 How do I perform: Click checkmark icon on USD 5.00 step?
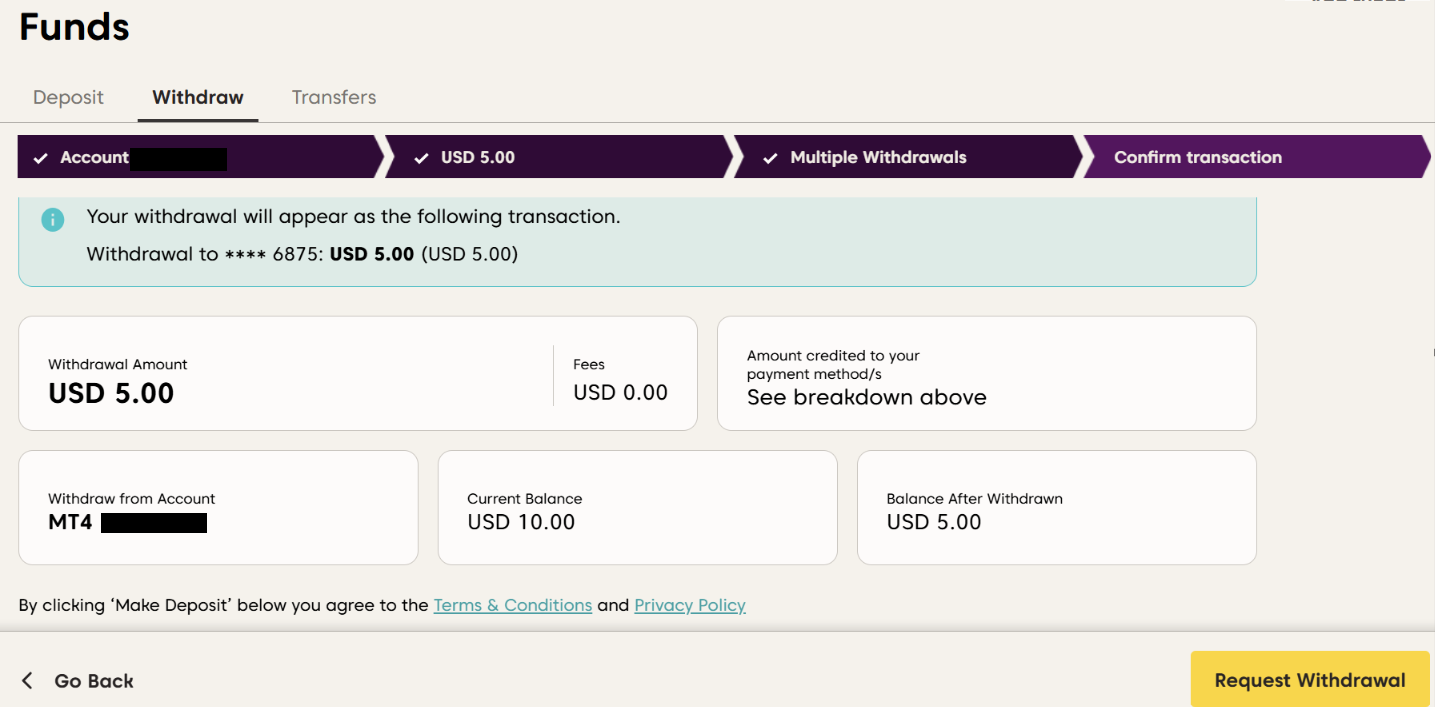(422, 158)
